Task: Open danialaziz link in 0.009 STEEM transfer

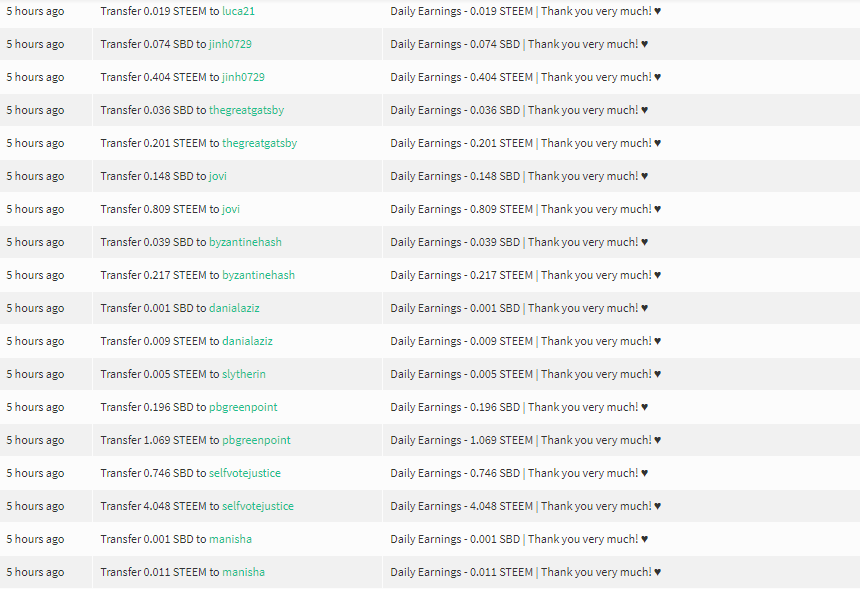Action: pos(247,341)
